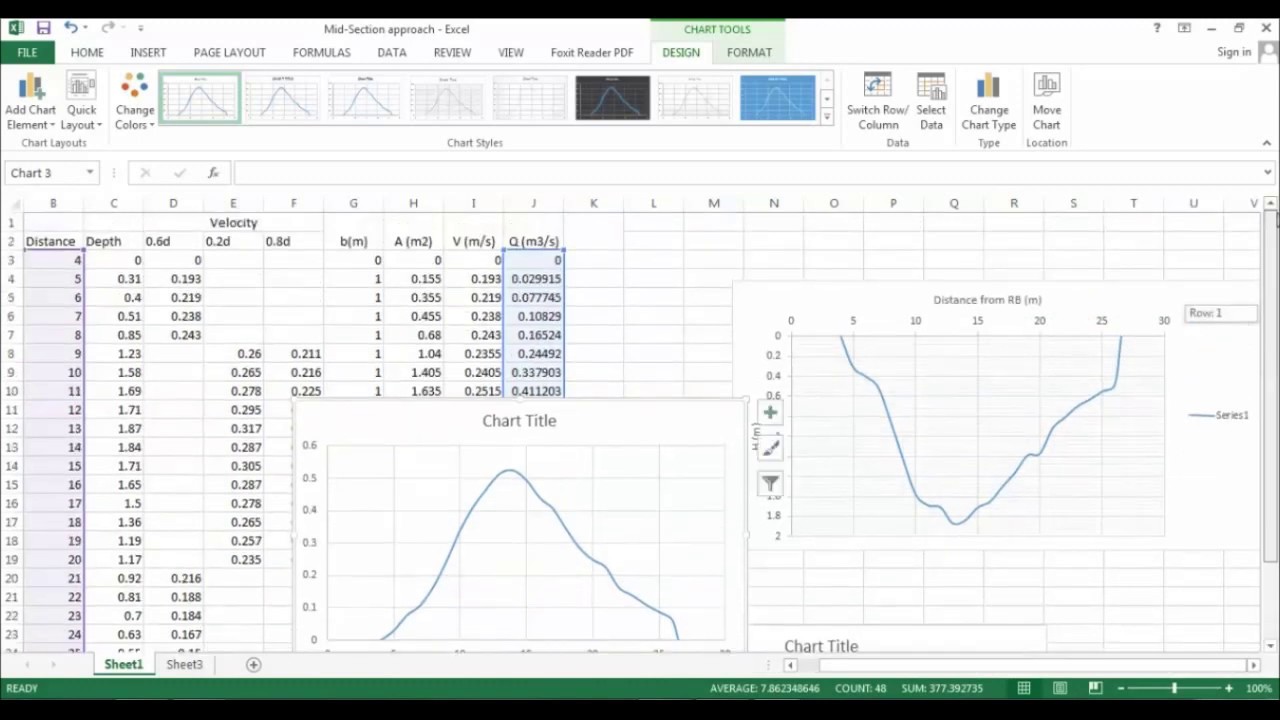Click the Insert Function fx icon
Image resolution: width=1280 pixels, height=720 pixels.
point(213,173)
